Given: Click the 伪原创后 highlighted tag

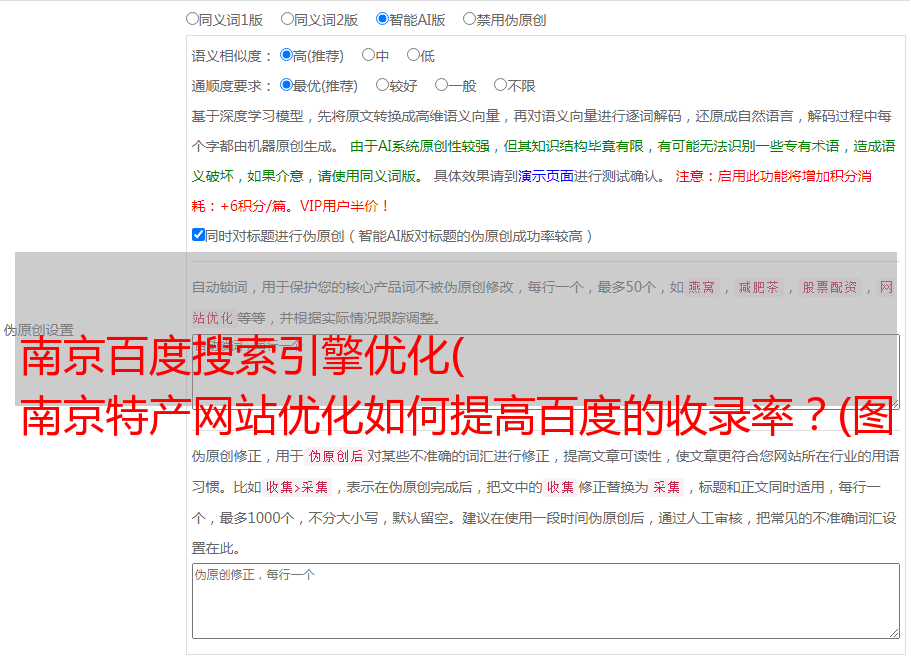Looking at the screenshot, I should click(x=336, y=456).
